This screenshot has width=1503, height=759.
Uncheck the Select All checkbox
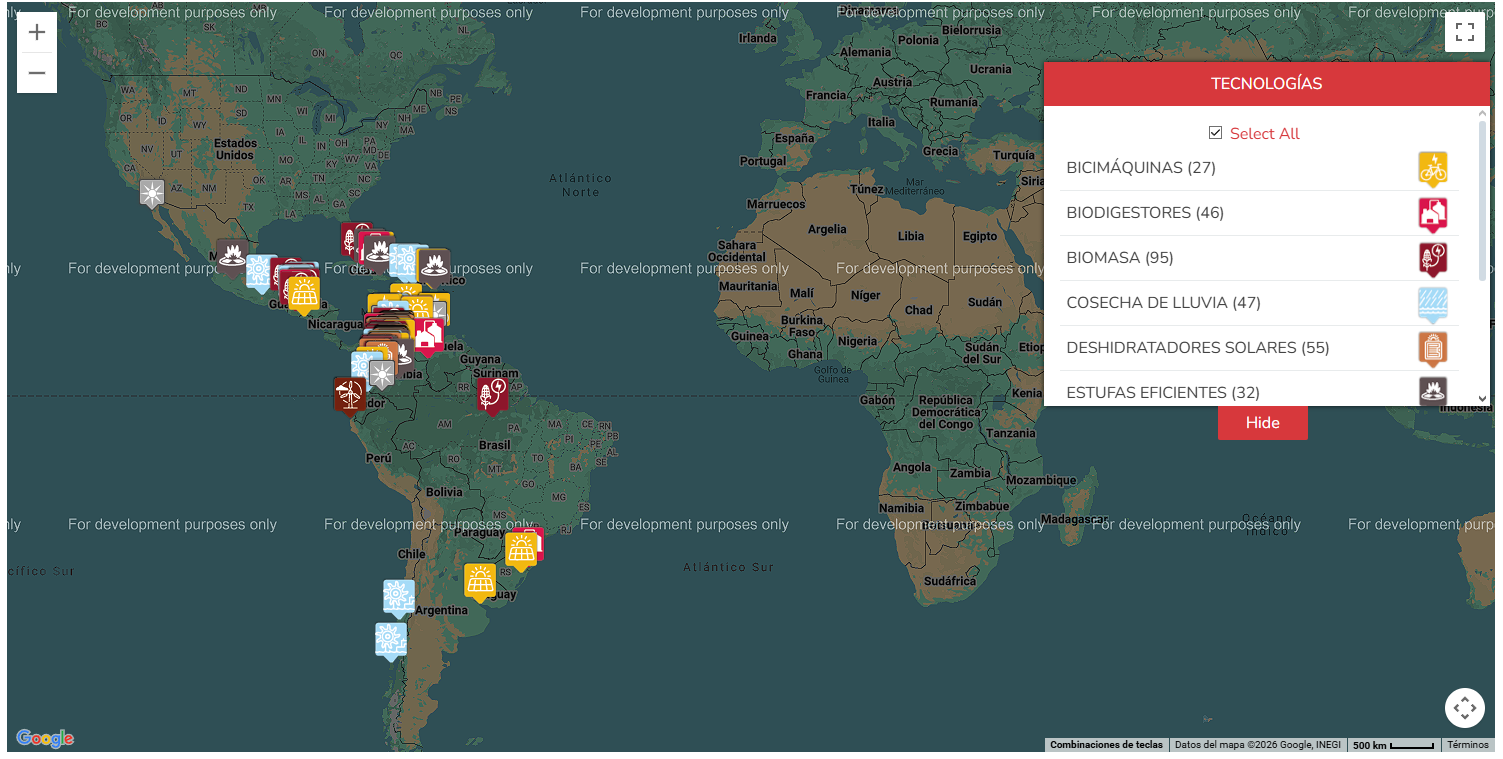(1216, 133)
